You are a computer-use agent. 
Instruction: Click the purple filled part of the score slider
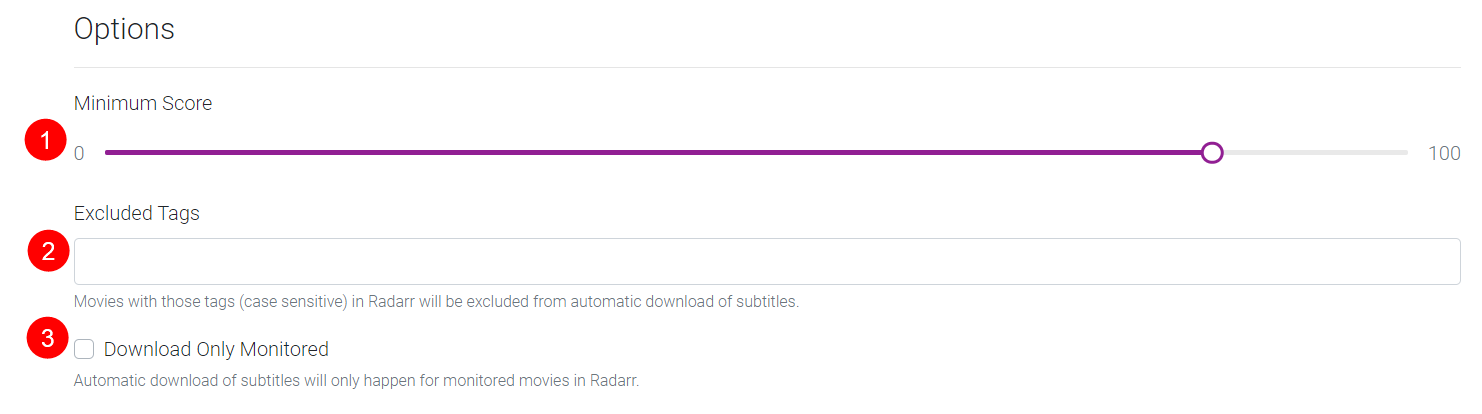click(x=650, y=153)
